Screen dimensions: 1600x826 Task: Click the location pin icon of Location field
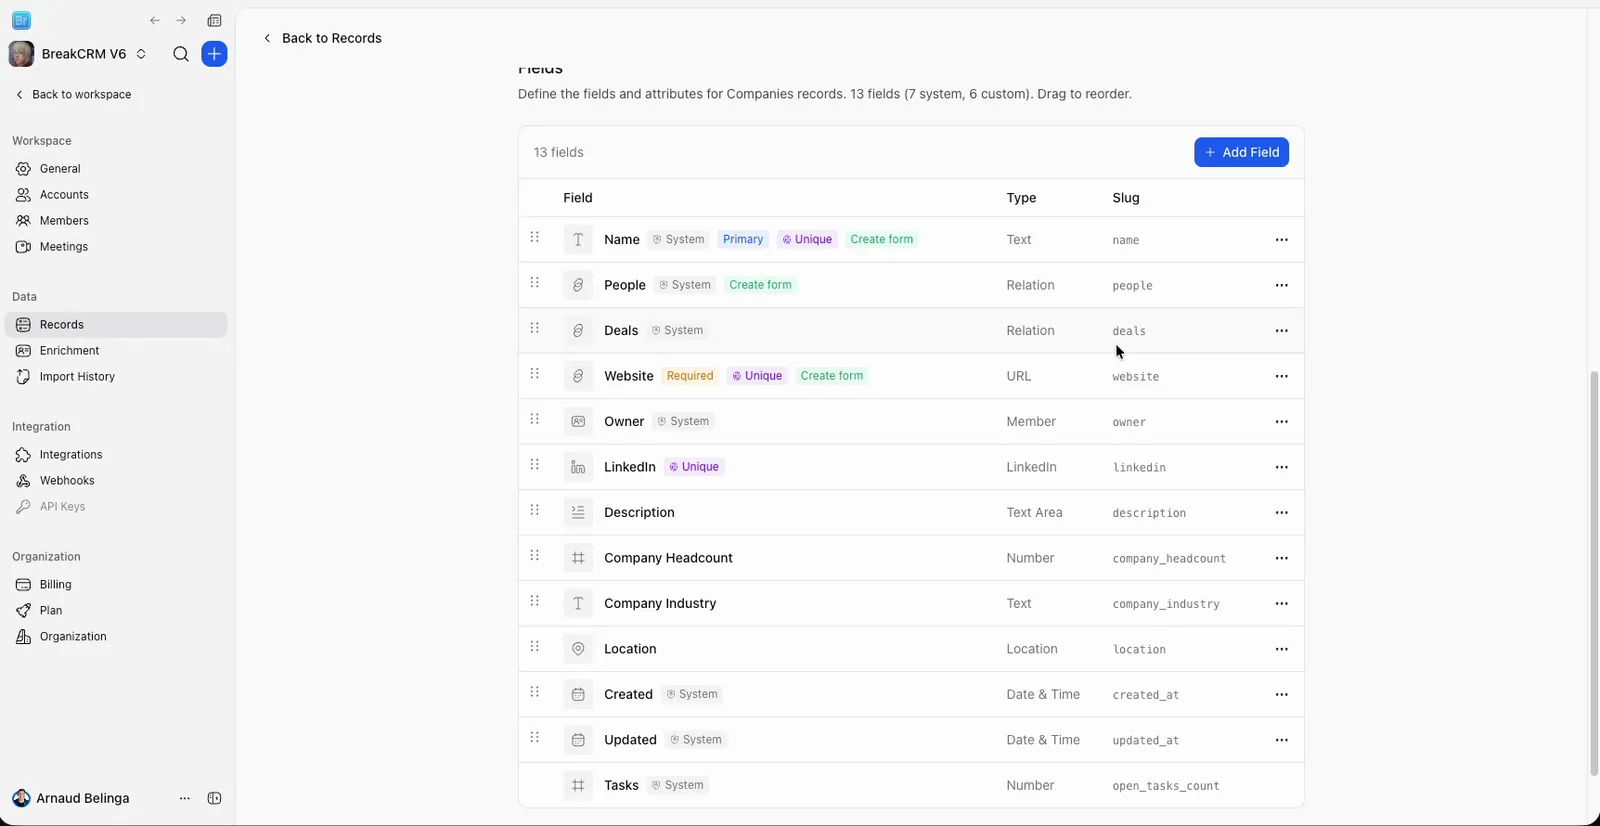578,649
